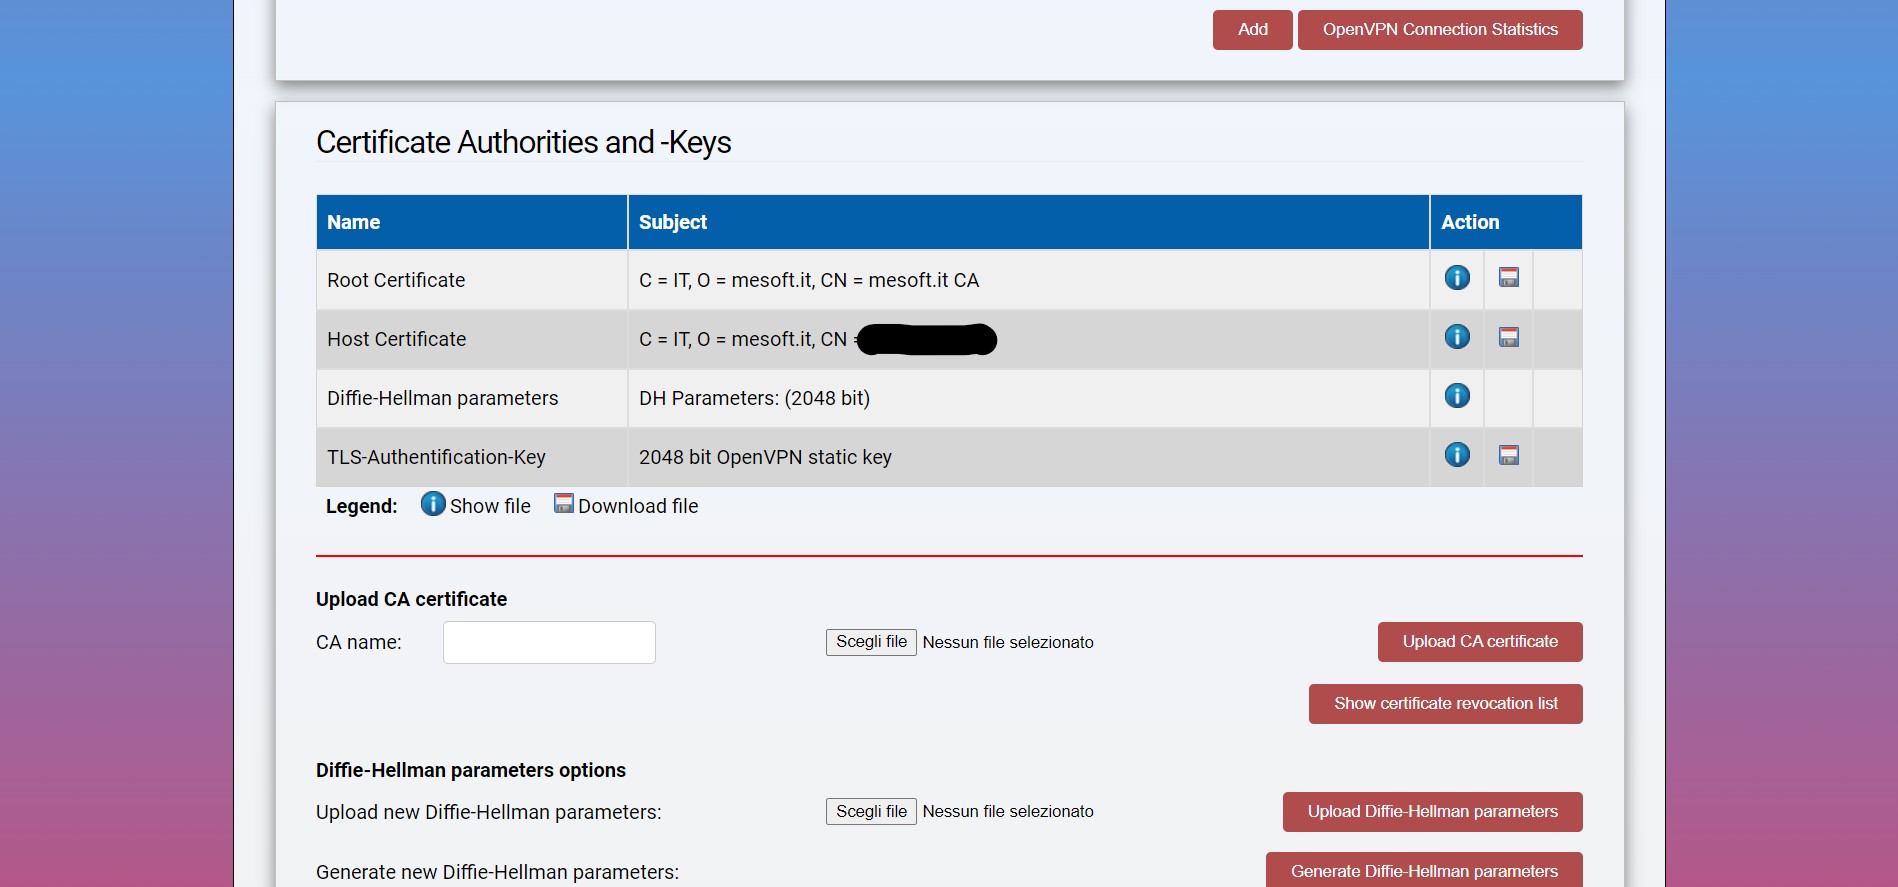Show Diffie-Hellman parameters file info
The image size is (1898, 887).
point(1457,396)
